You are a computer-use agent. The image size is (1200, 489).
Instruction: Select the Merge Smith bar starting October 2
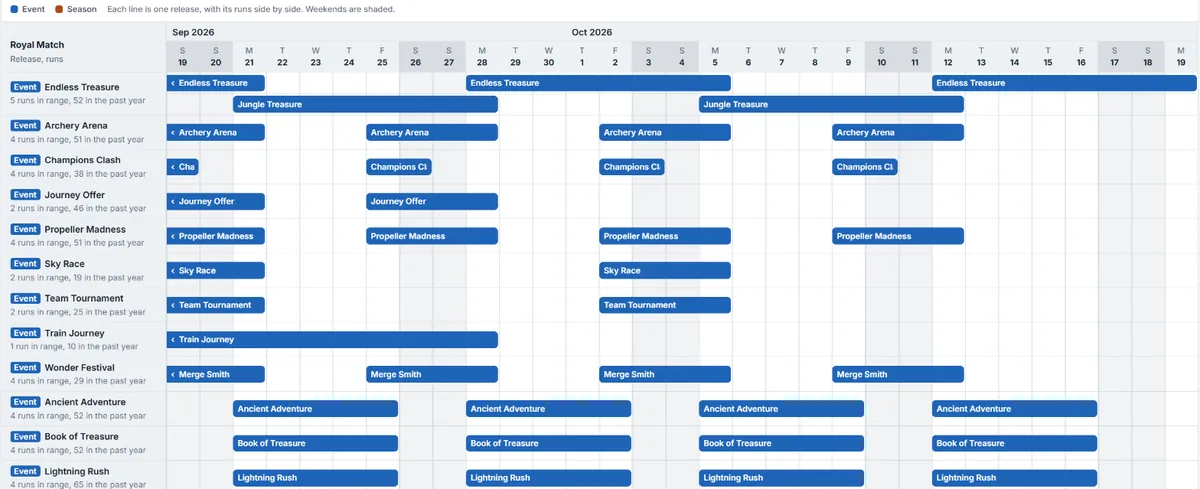pyautogui.click(x=665, y=374)
